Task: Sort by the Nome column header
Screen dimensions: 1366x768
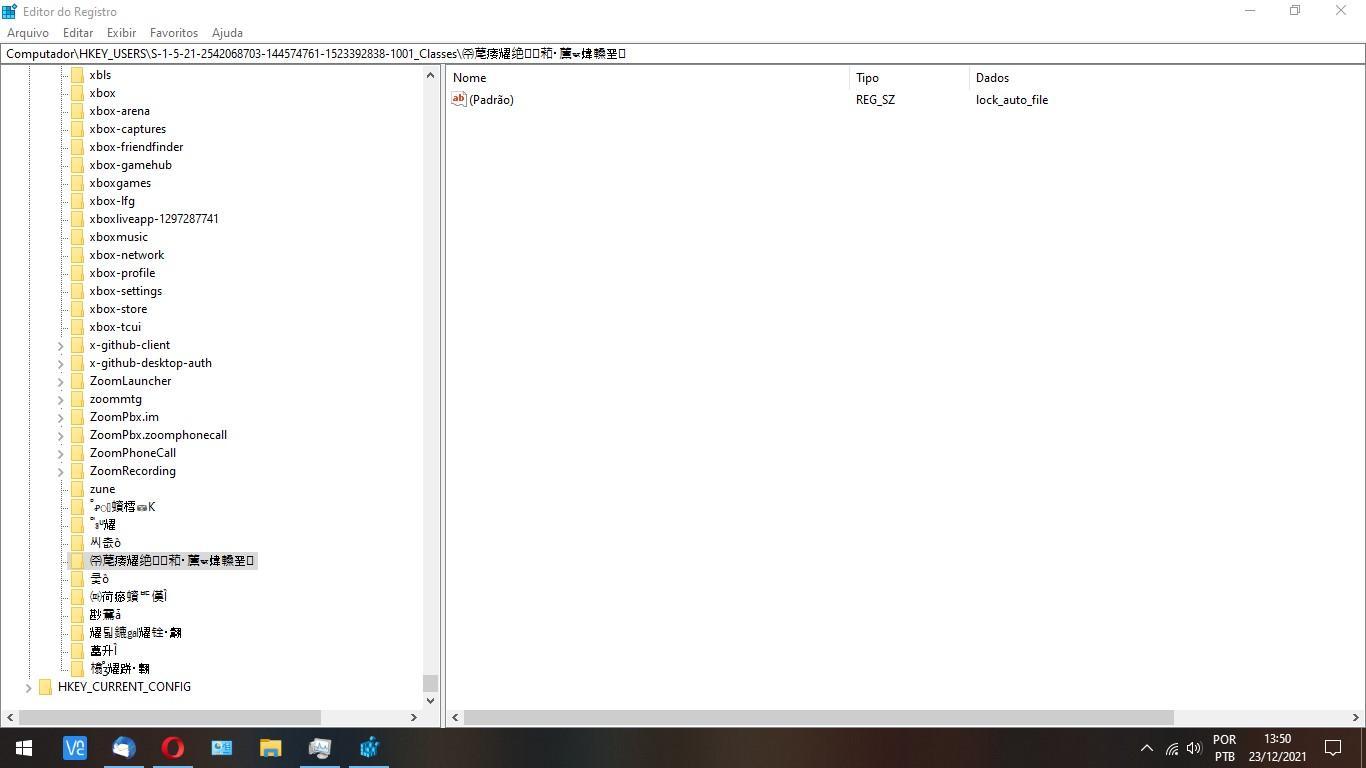Action: tap(648, 77)
